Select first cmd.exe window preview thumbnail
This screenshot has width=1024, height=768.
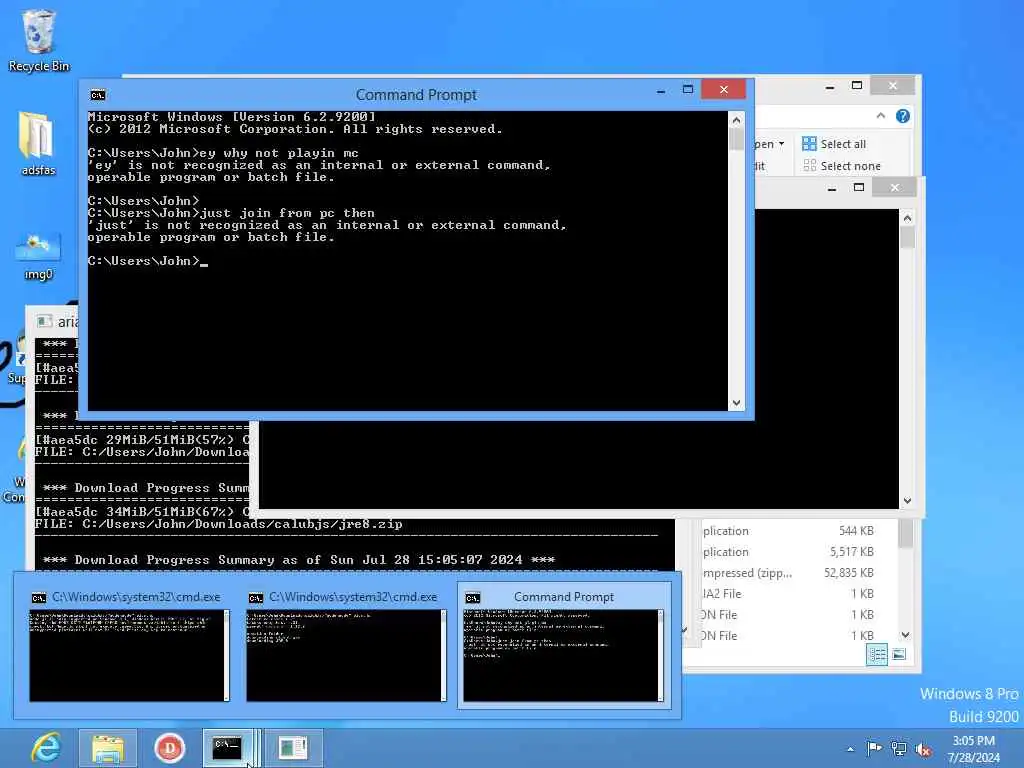(x=129, y=655)
